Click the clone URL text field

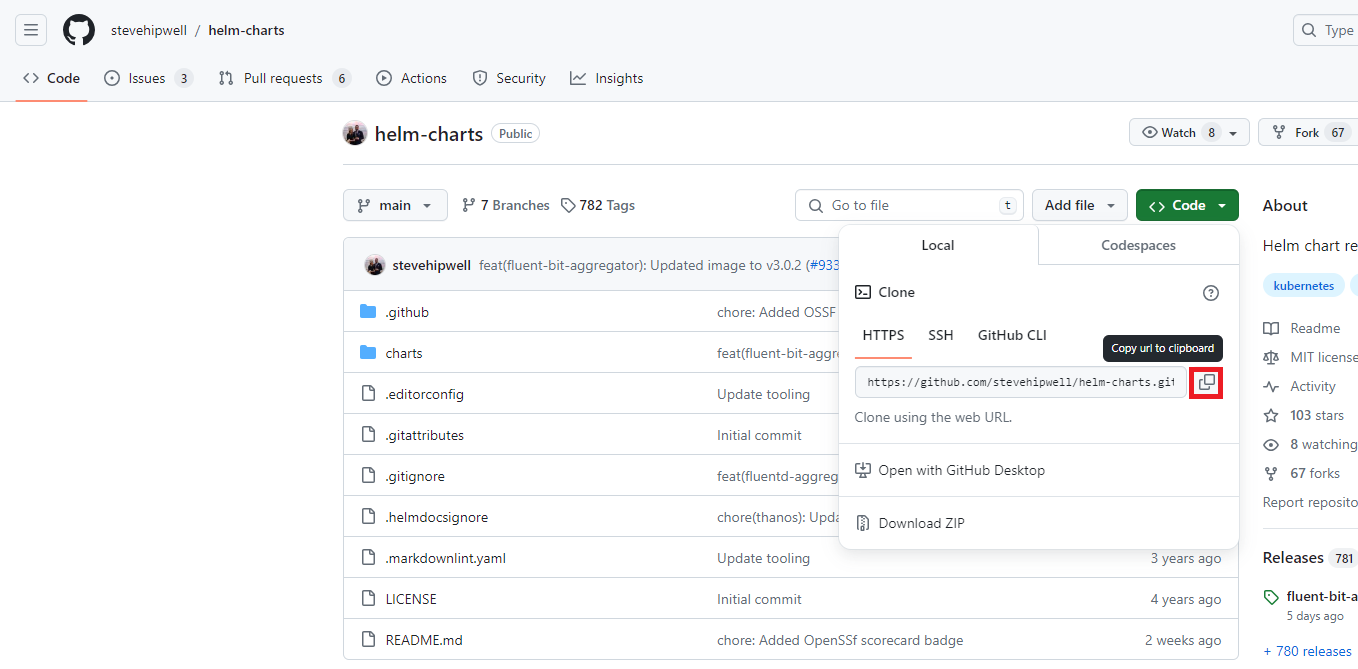coord(1021,382)
